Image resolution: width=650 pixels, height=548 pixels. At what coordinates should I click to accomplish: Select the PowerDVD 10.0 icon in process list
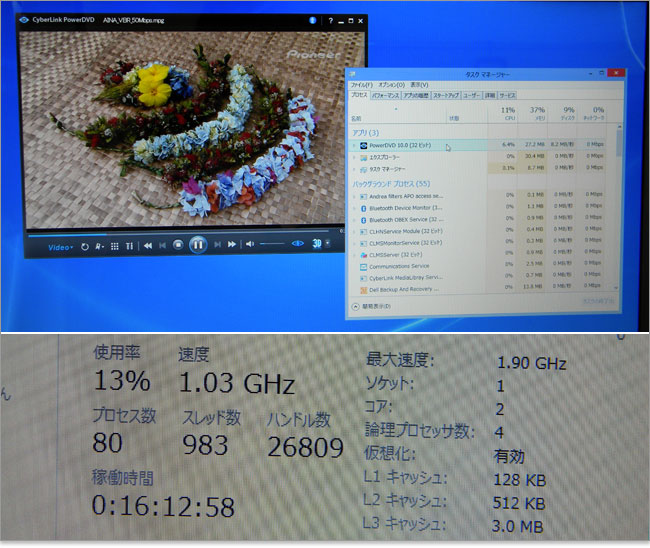[x=364, y=145]
